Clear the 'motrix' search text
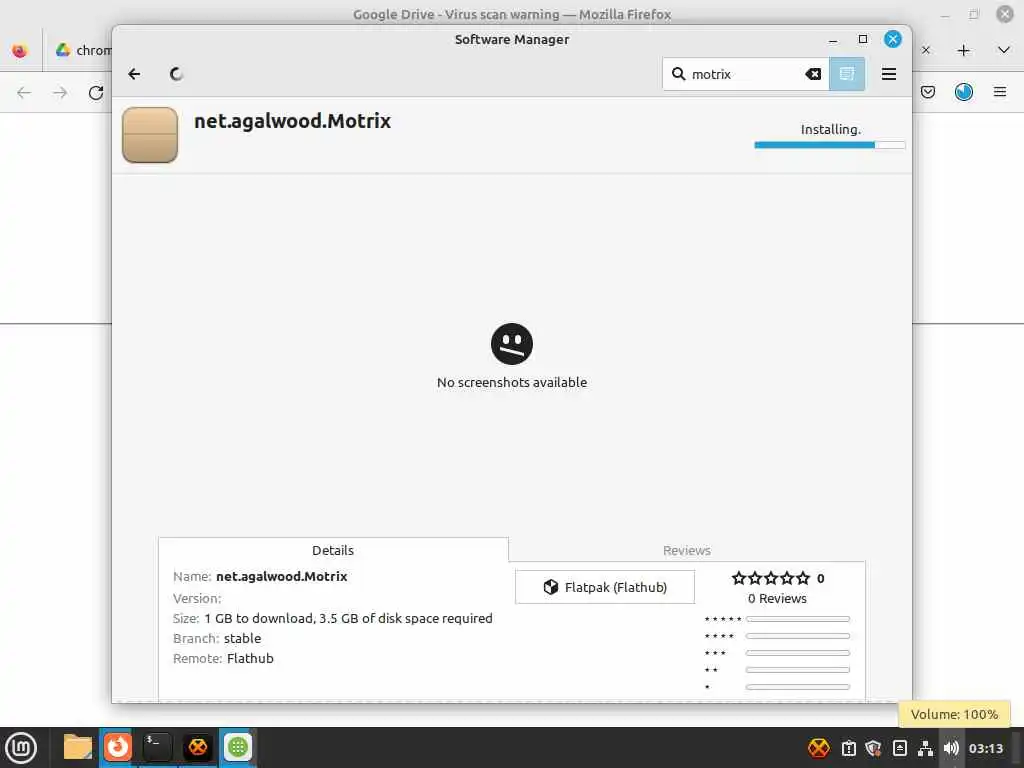 [813, 74]
